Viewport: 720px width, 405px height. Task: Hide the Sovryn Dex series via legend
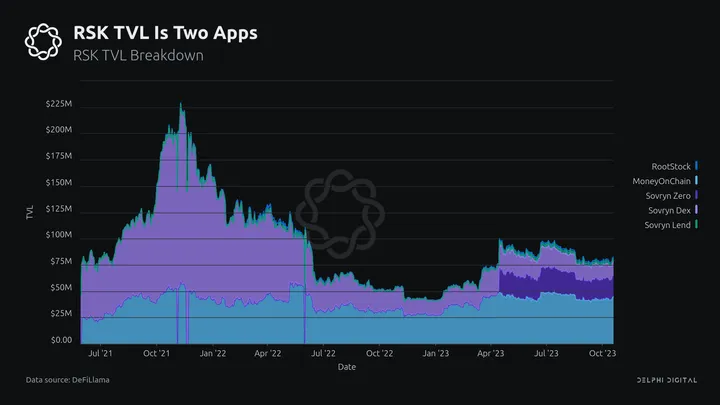tap(670, 210)
